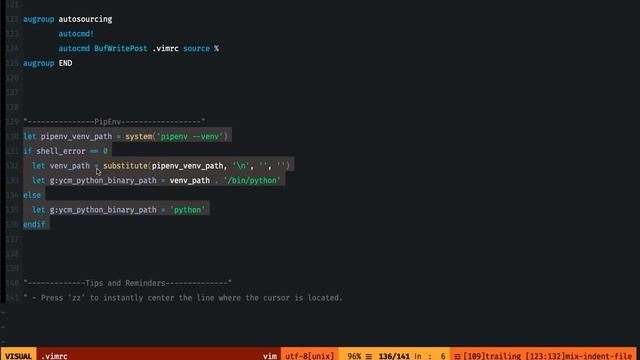Viewport: 640px width, 360px height.
Task: Click '.vimrc' pattern in autocmd line
Action: point(165,48)
